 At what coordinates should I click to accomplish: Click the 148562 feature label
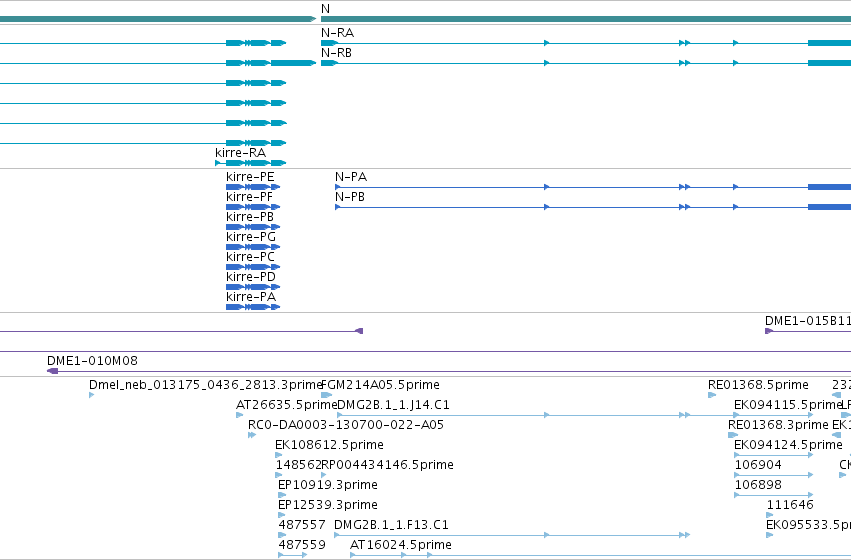[x=298, y=464]
